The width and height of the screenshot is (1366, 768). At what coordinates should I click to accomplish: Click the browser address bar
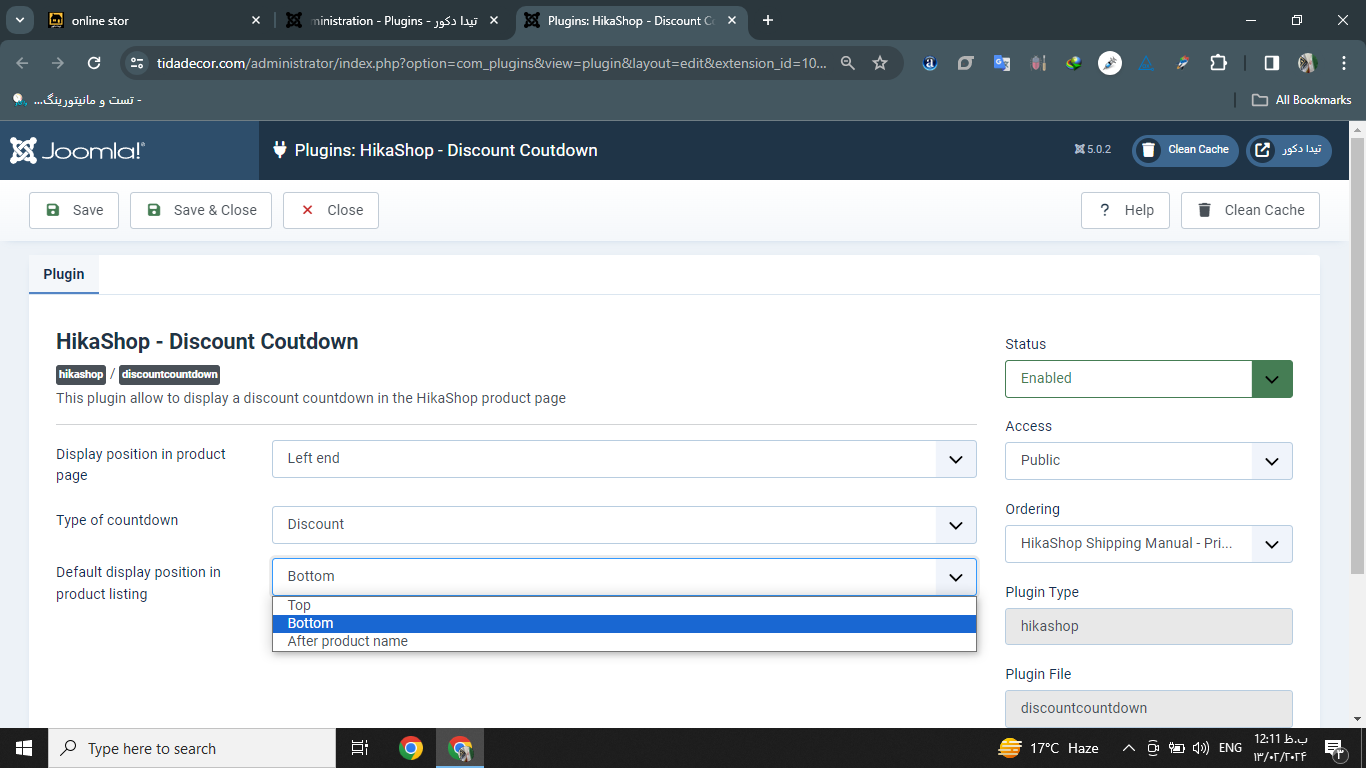pos(492,63)
